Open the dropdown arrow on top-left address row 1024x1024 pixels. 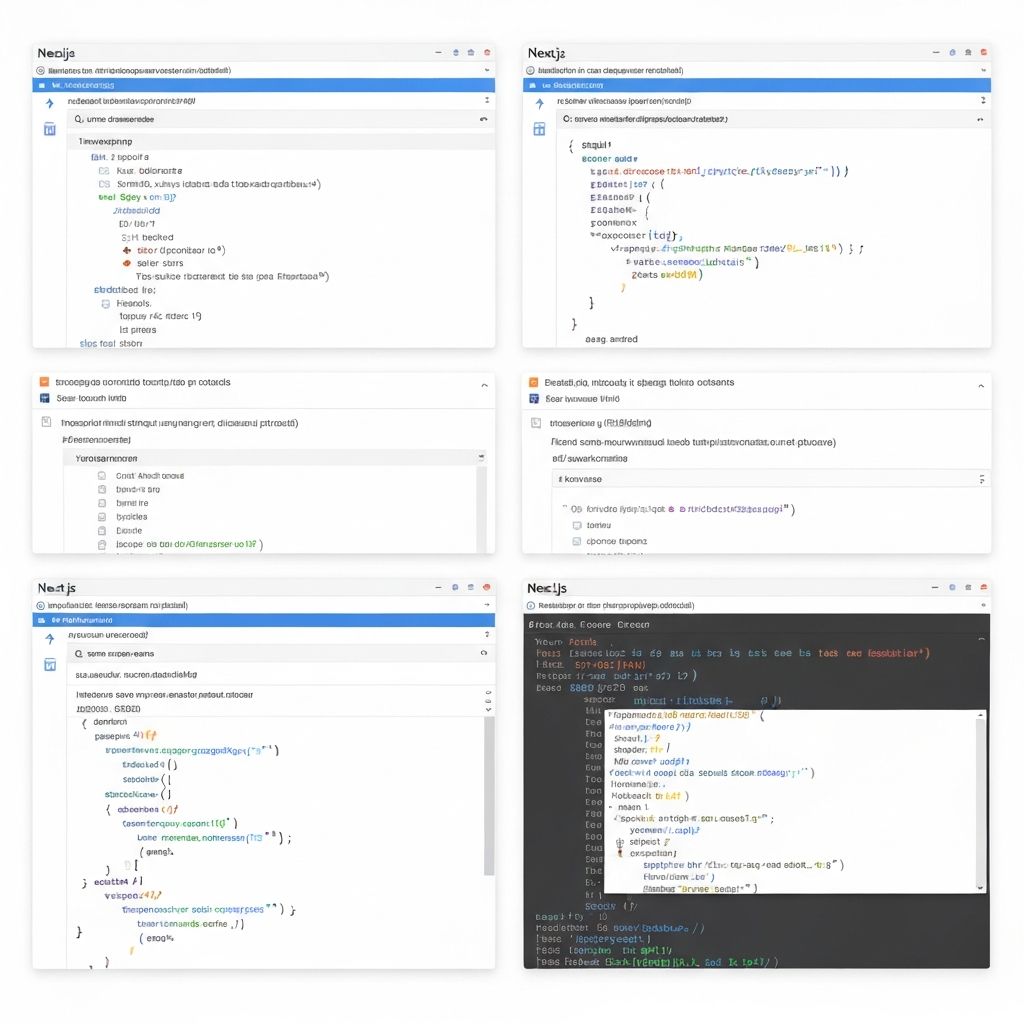pos(487,72)
